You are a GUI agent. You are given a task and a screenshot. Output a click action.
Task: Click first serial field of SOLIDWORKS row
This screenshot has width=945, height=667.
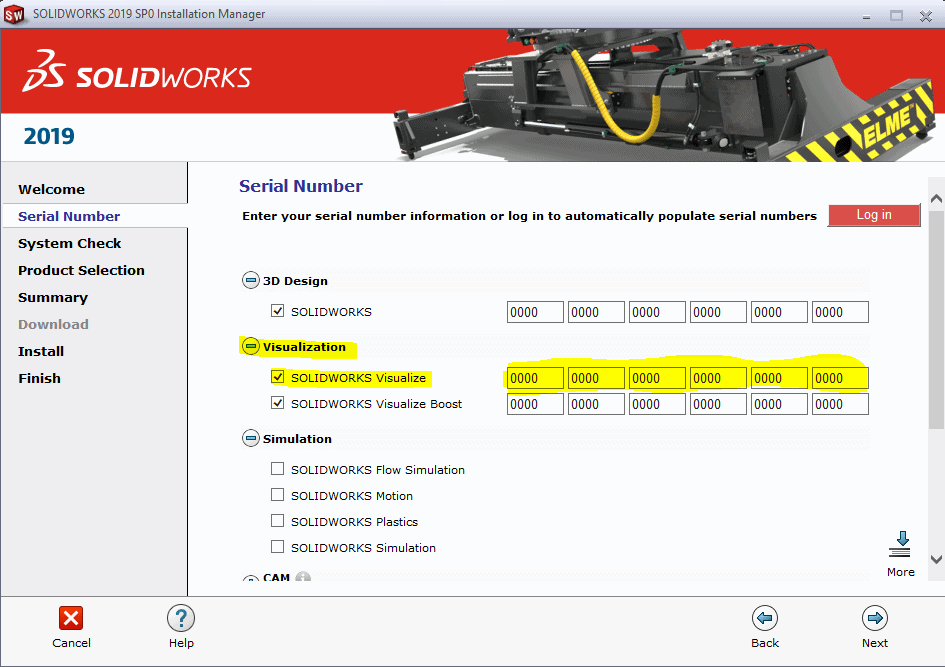pyautogui.click(x=535, y=312)
